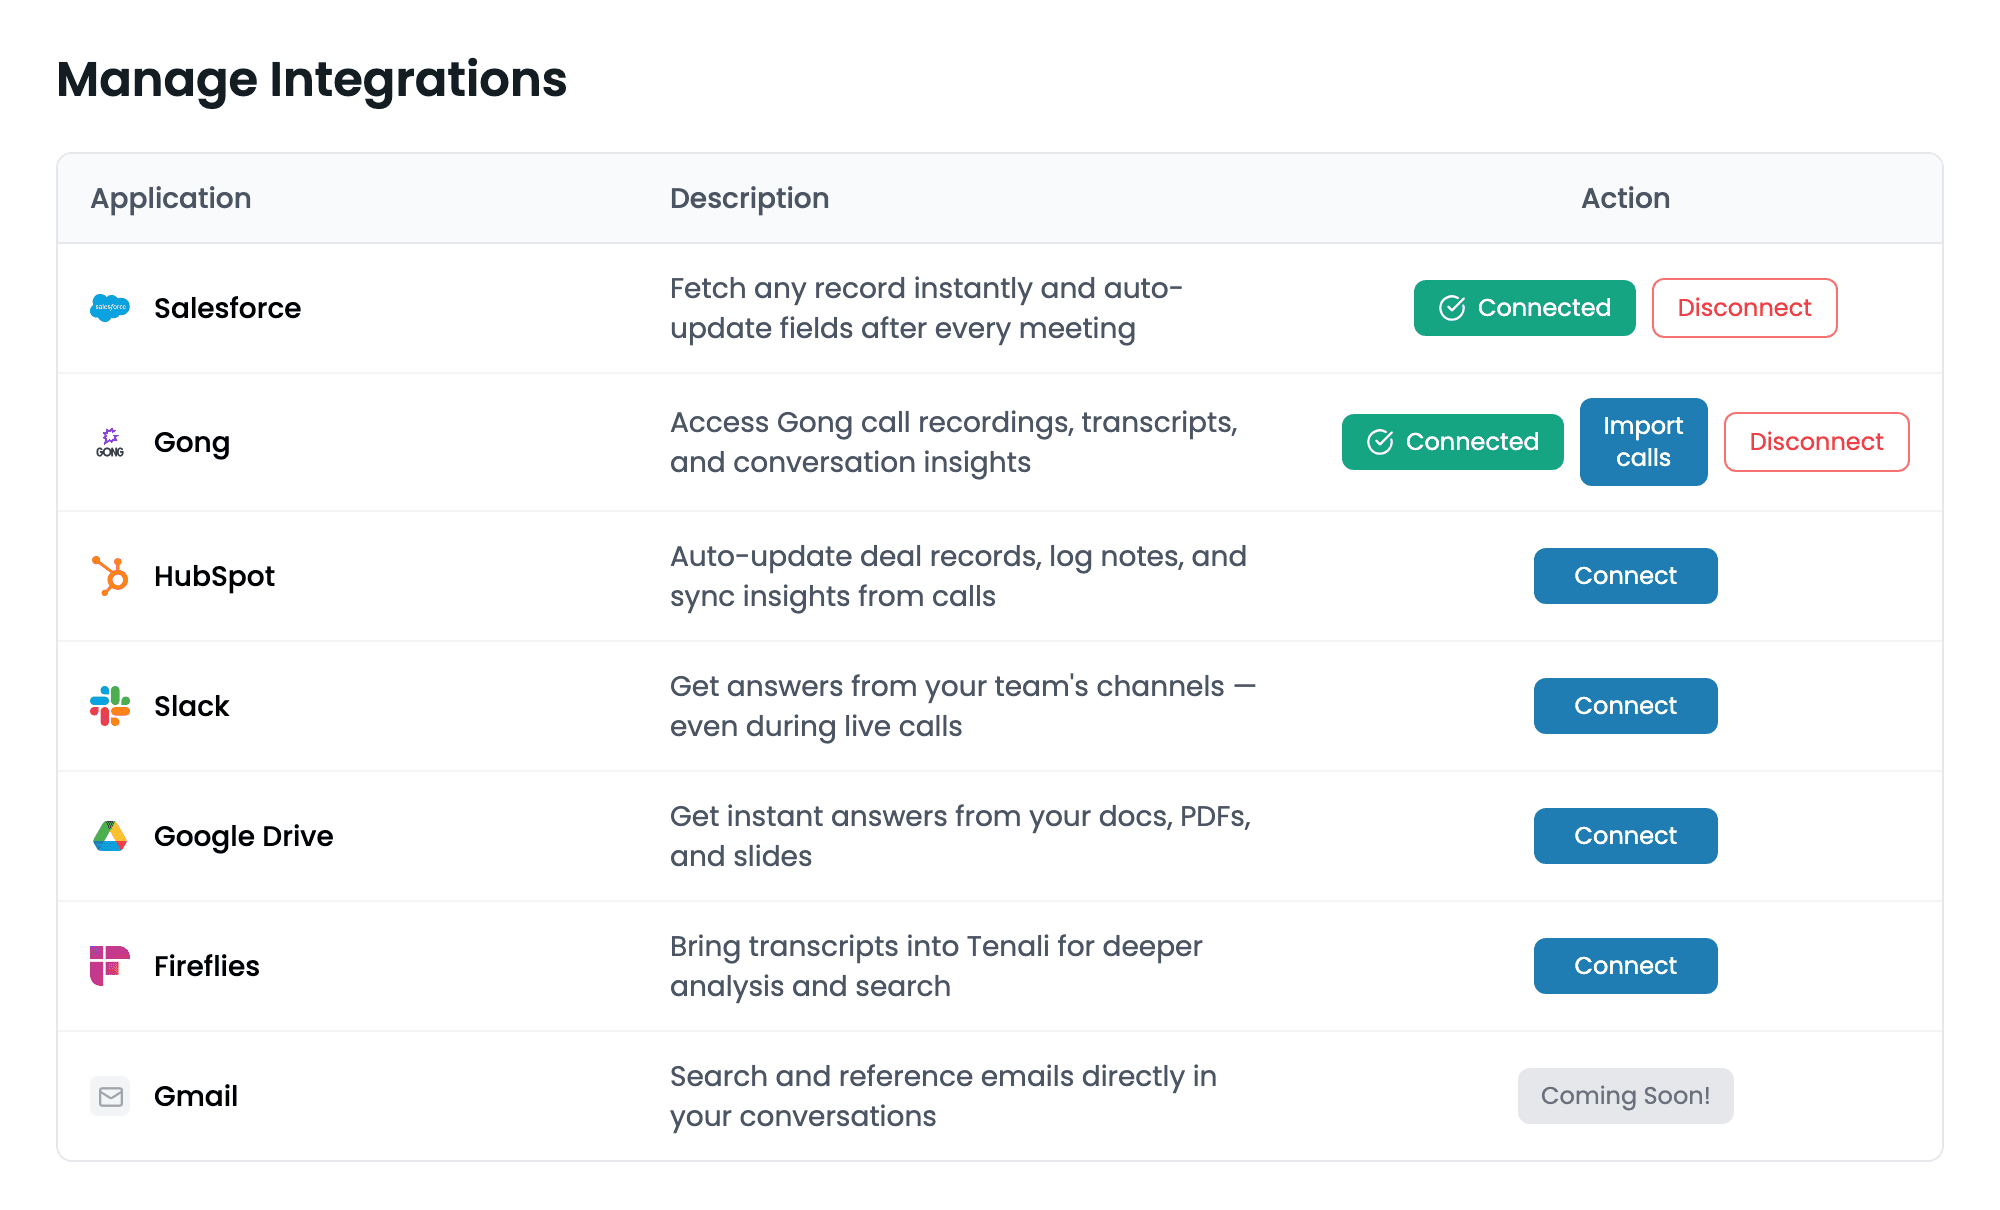Click the Connected status badge for Salesforce
The image size is (2000, 1210).
click(x=1525, y=308)
